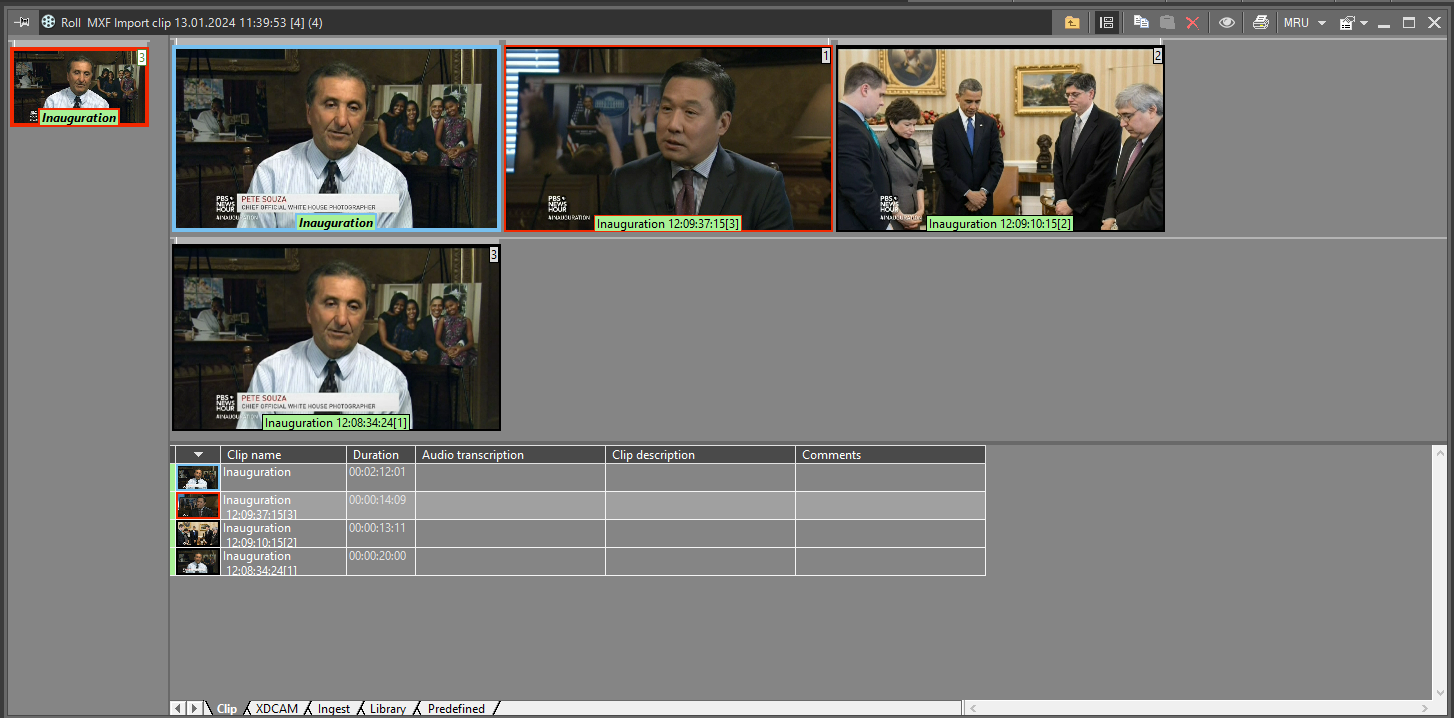Click the film reel roll icon
Image resolution: width=1454 pixels, height=718 pixels.
48,22
